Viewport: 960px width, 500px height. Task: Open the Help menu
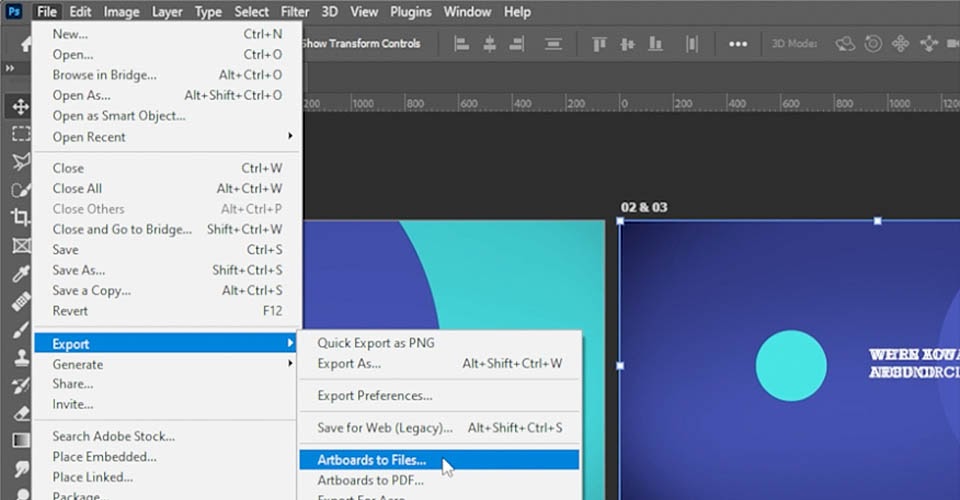point(517,12)
